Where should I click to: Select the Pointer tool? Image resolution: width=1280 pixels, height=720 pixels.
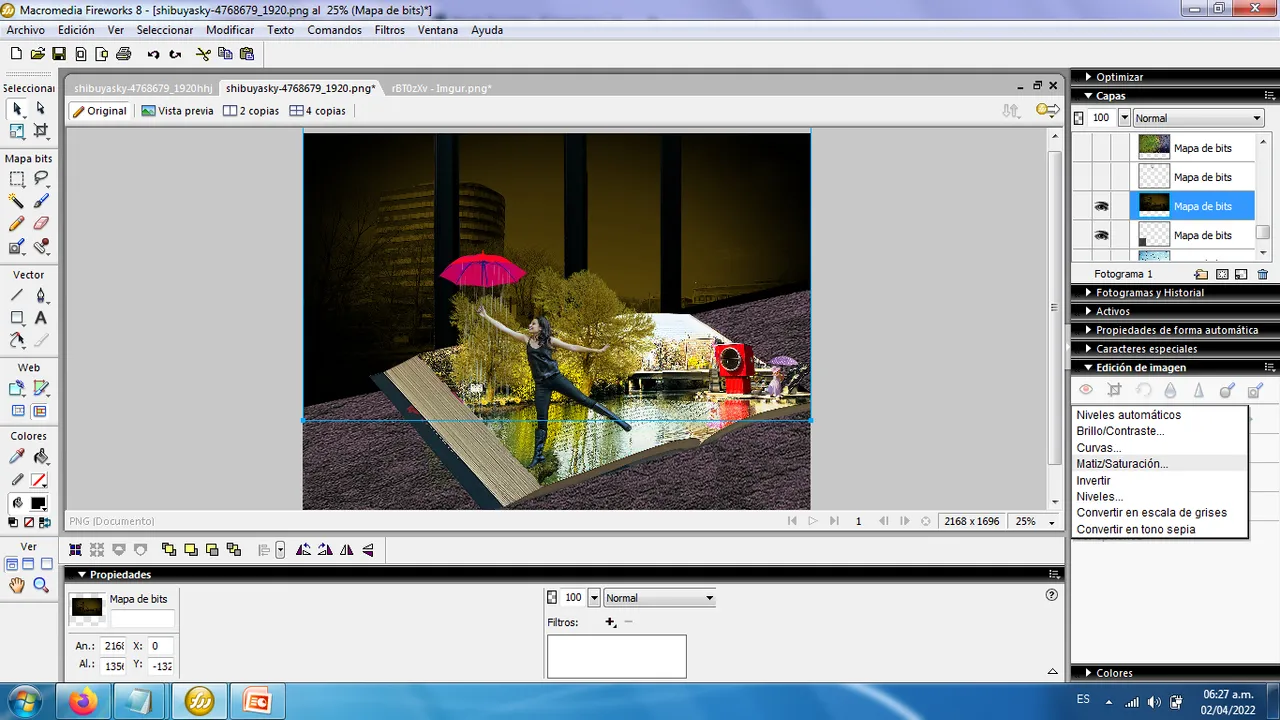(x=17, y=109)
